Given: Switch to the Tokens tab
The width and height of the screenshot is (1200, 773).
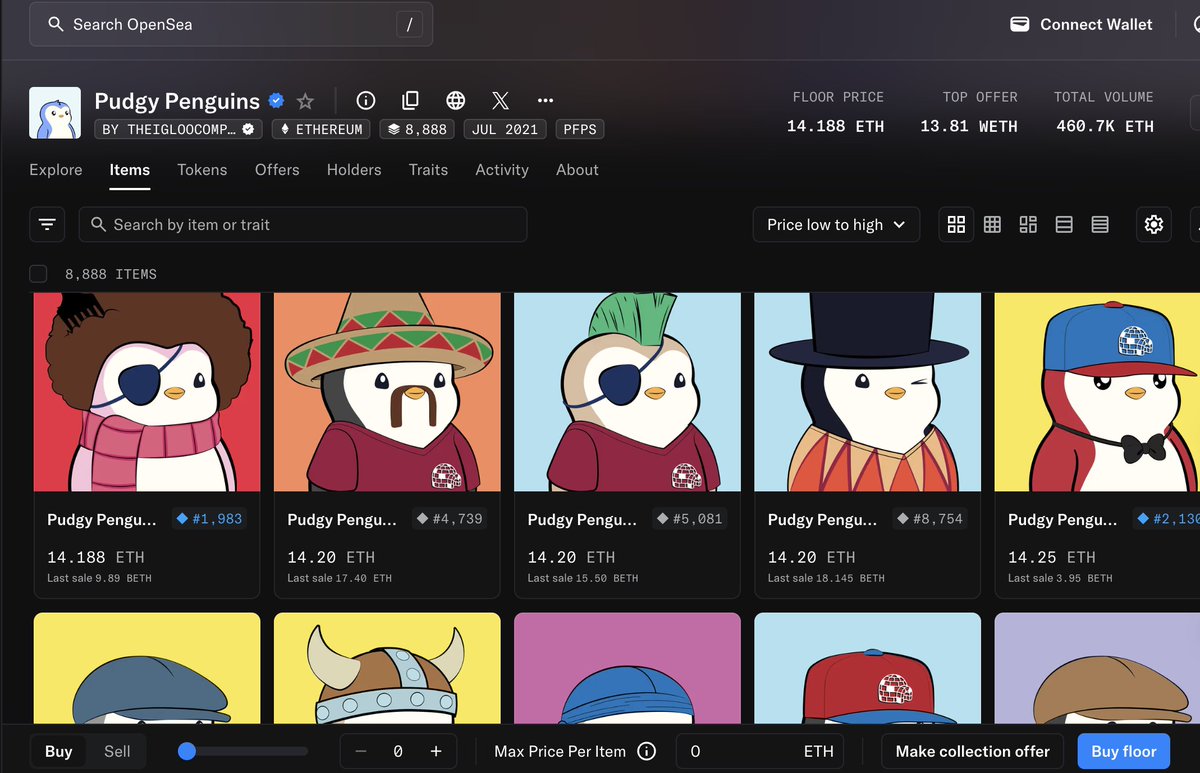Looking at the screenshot, I should pos(202,170).
